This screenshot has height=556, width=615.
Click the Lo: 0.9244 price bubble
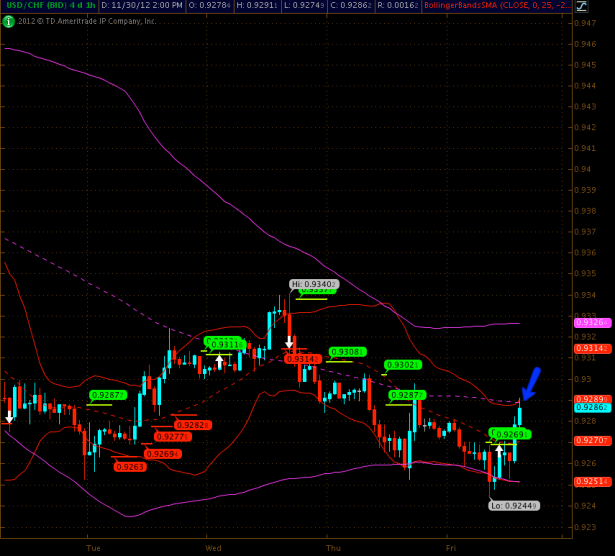point(514,505)
